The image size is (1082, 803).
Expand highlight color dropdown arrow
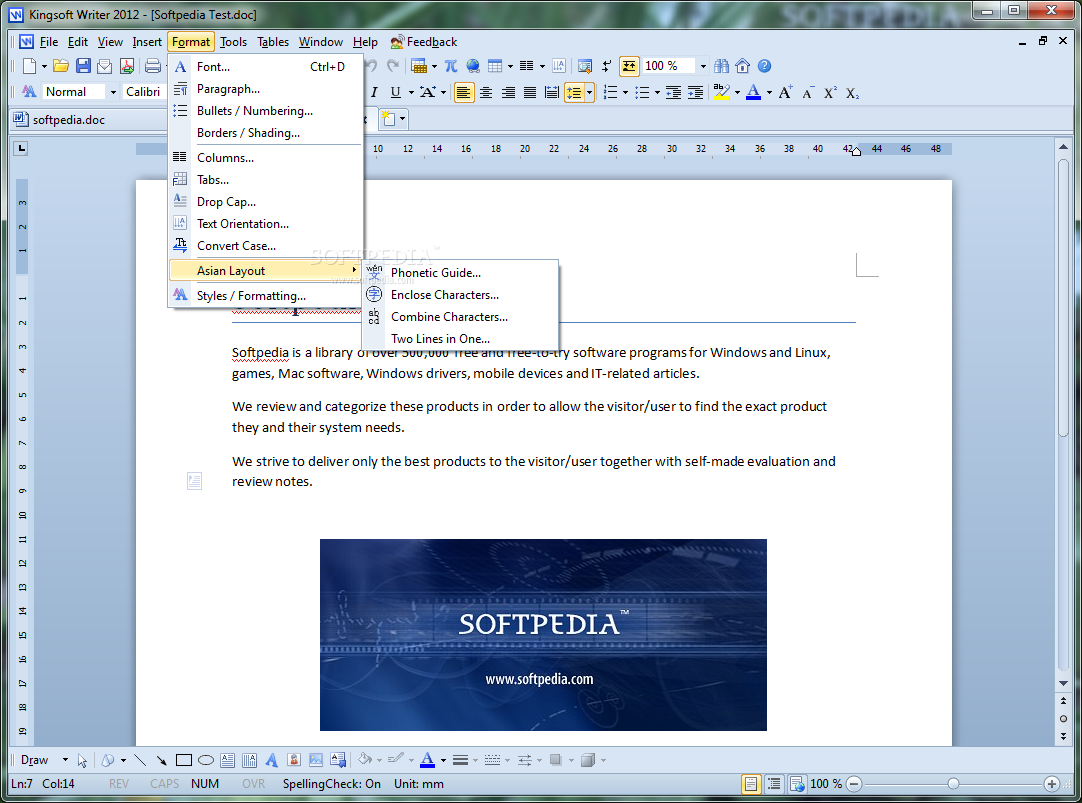point(737,92)
